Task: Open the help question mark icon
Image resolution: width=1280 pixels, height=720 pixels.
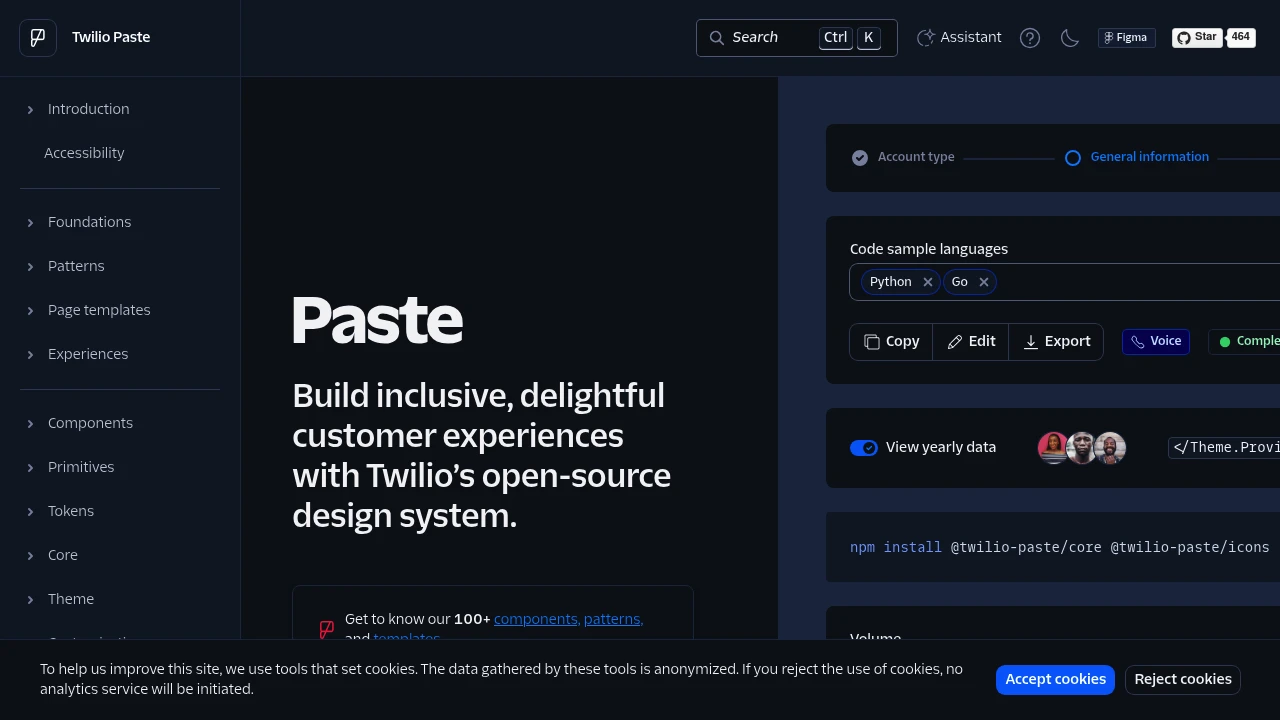Action: pos(1030,38)
